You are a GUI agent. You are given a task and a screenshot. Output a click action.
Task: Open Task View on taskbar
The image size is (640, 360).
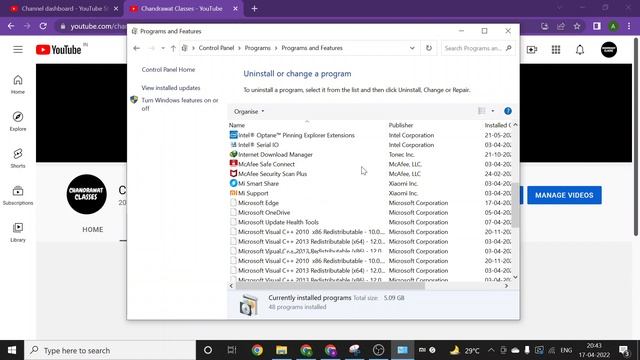pos(232,350)
